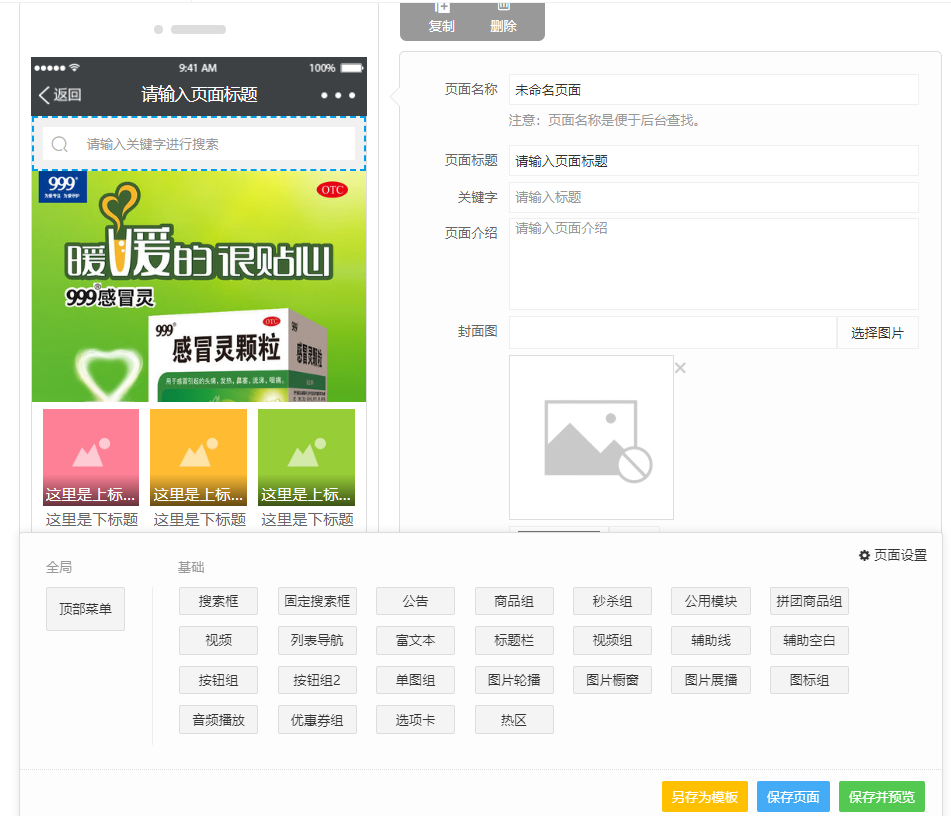Select the green image tile in preview
Image resolution: width=951 pixels, height=816 pixels.
pyautogui.click(x=306, y=457)
